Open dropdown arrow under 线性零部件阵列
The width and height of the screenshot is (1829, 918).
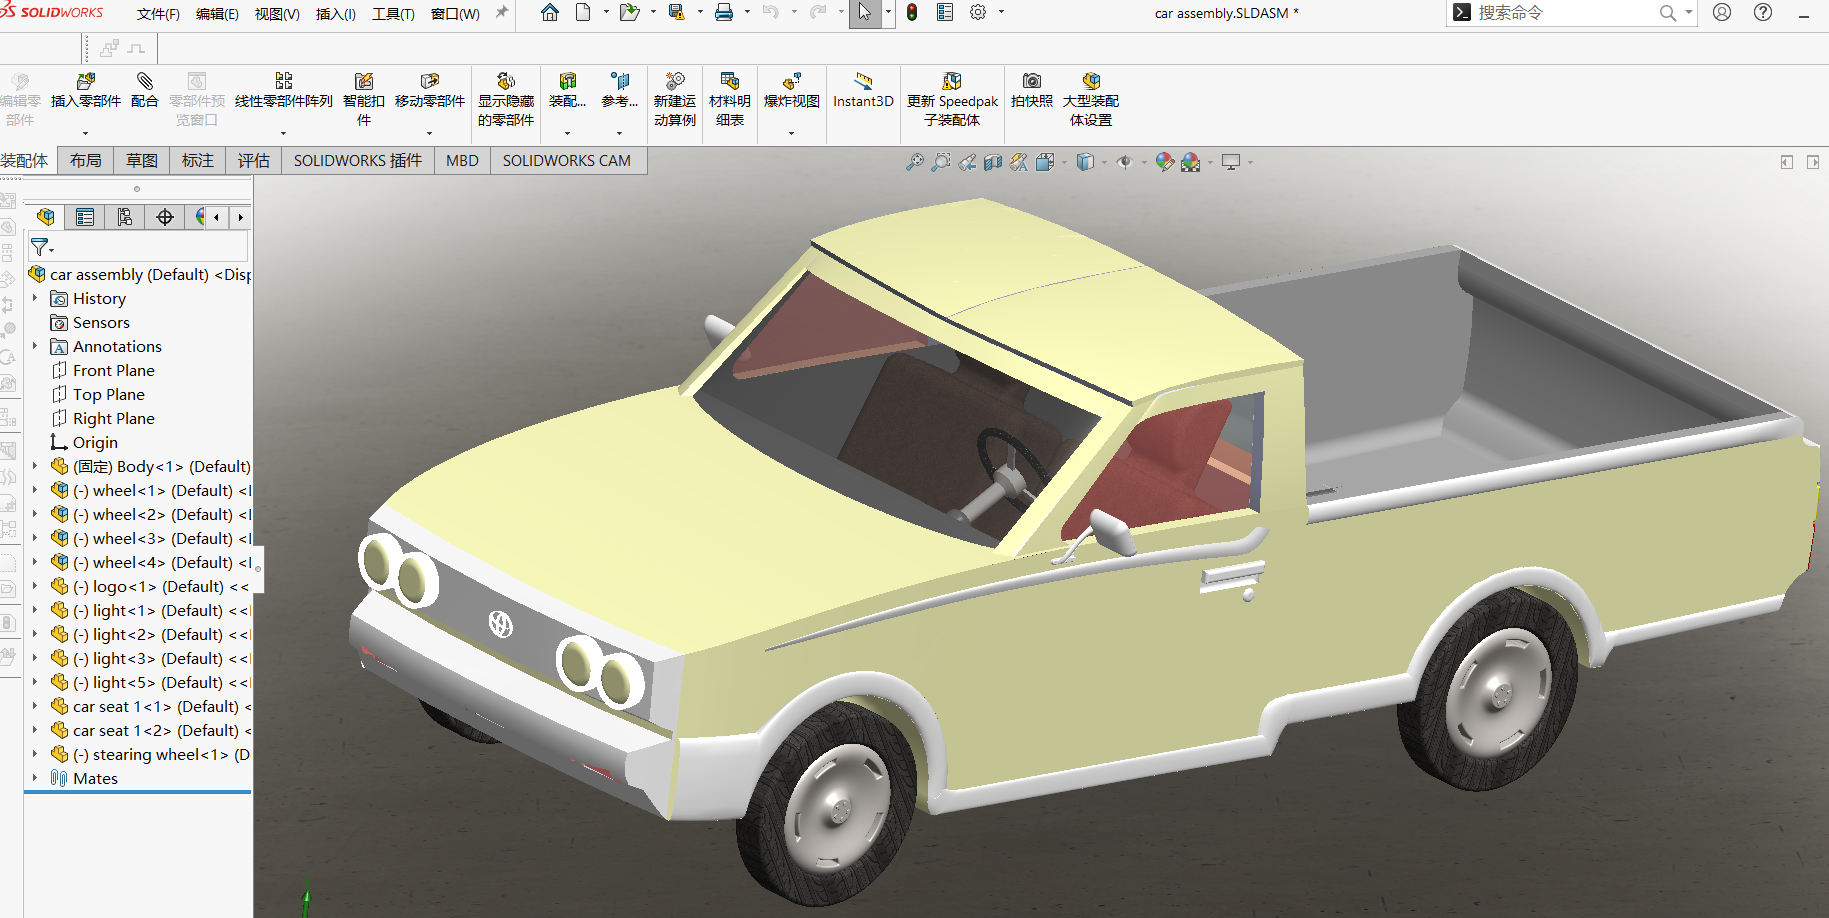(284, 133)
